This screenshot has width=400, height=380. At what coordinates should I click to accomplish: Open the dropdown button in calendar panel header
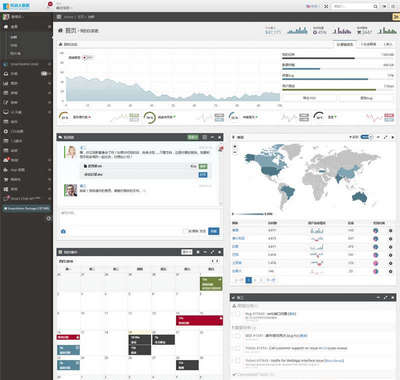(187, 252)
